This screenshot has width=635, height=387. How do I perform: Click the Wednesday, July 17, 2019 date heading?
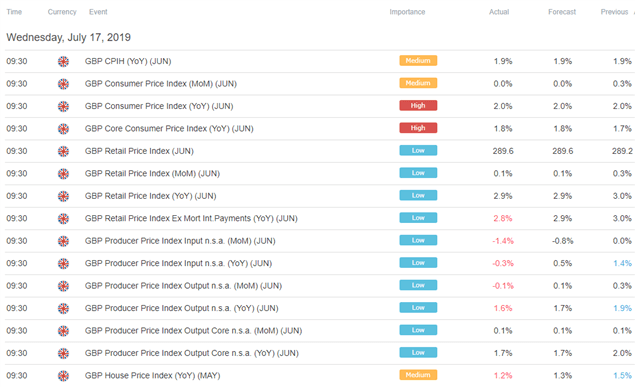[68, 37]
